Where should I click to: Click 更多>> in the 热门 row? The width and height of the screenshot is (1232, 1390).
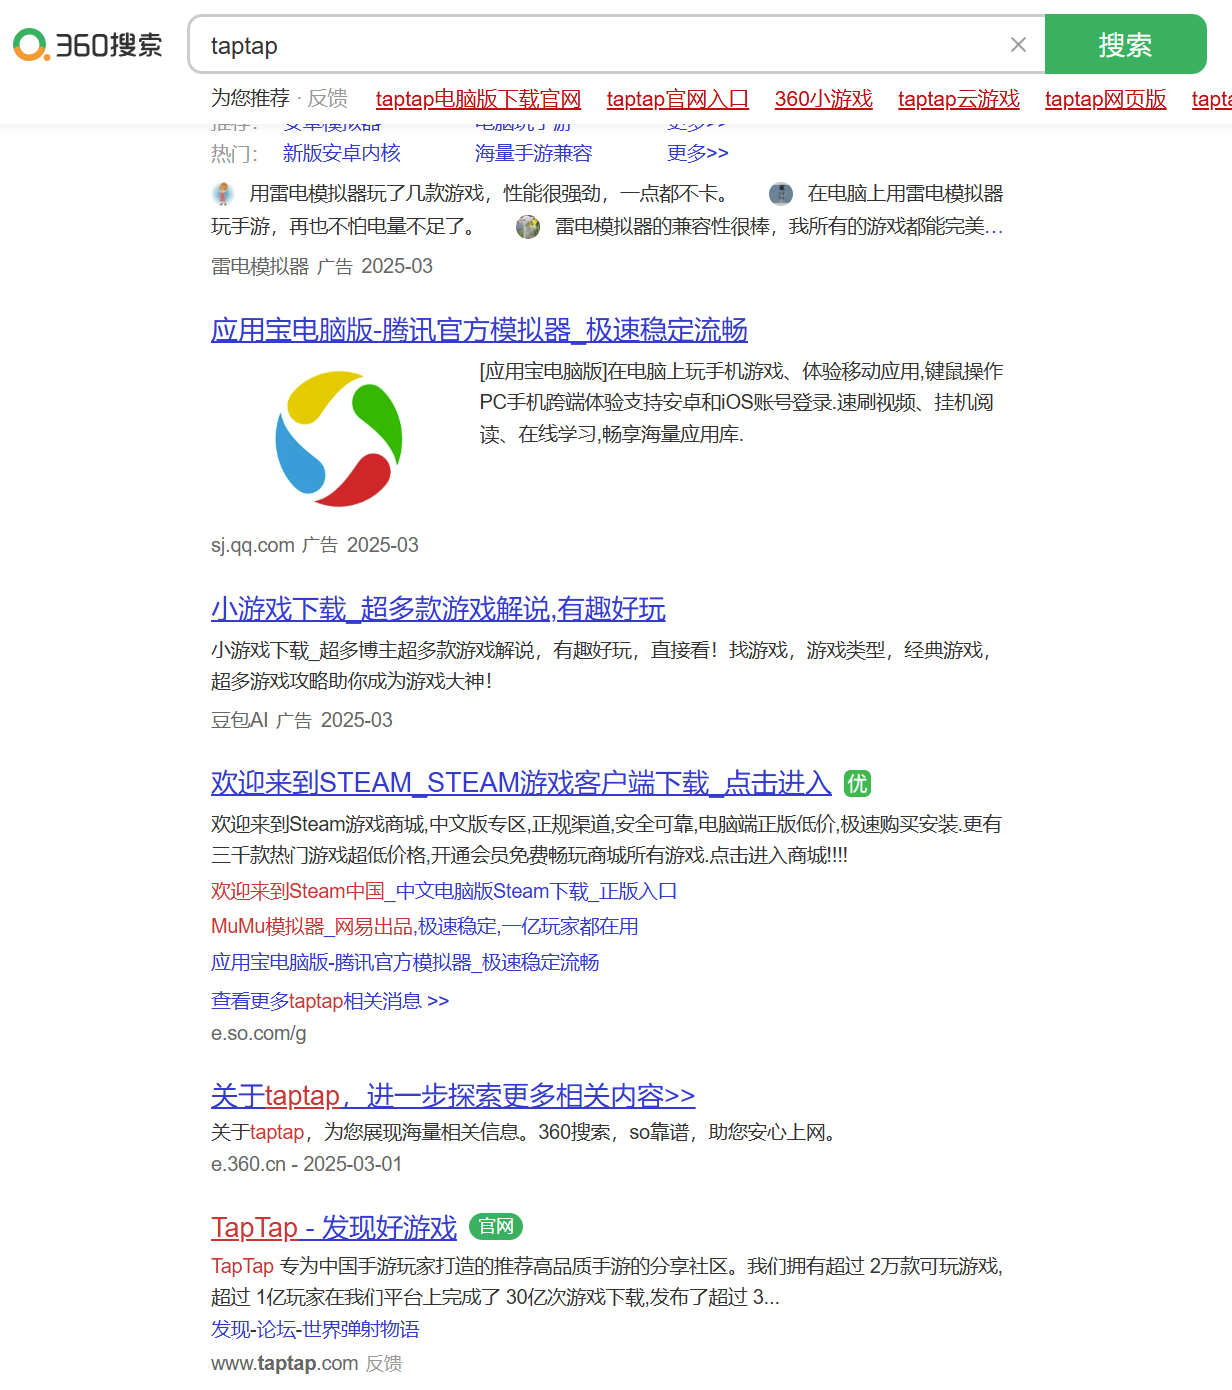(x=697, y=153)
